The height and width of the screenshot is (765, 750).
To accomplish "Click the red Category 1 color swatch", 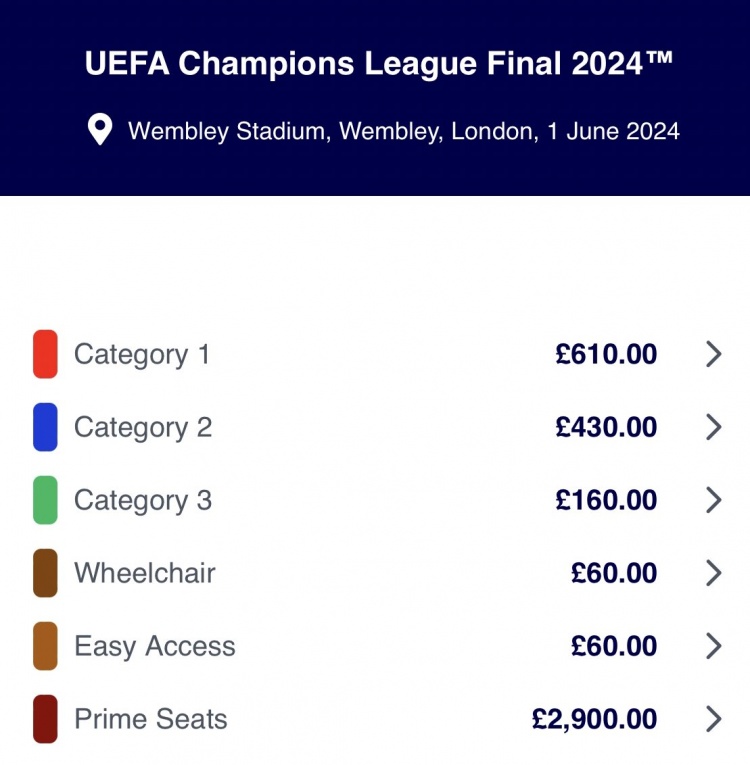I will [x=45, y=354].
